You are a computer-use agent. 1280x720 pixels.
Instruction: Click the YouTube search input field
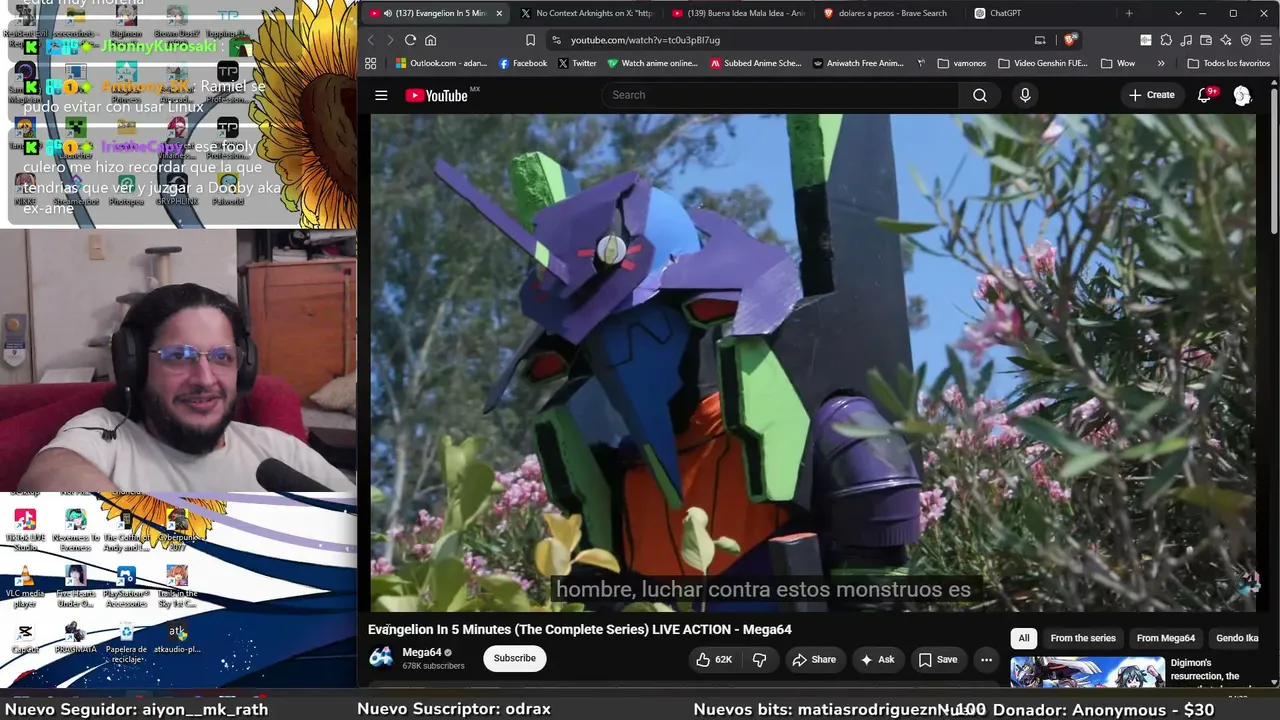(780, 95)
